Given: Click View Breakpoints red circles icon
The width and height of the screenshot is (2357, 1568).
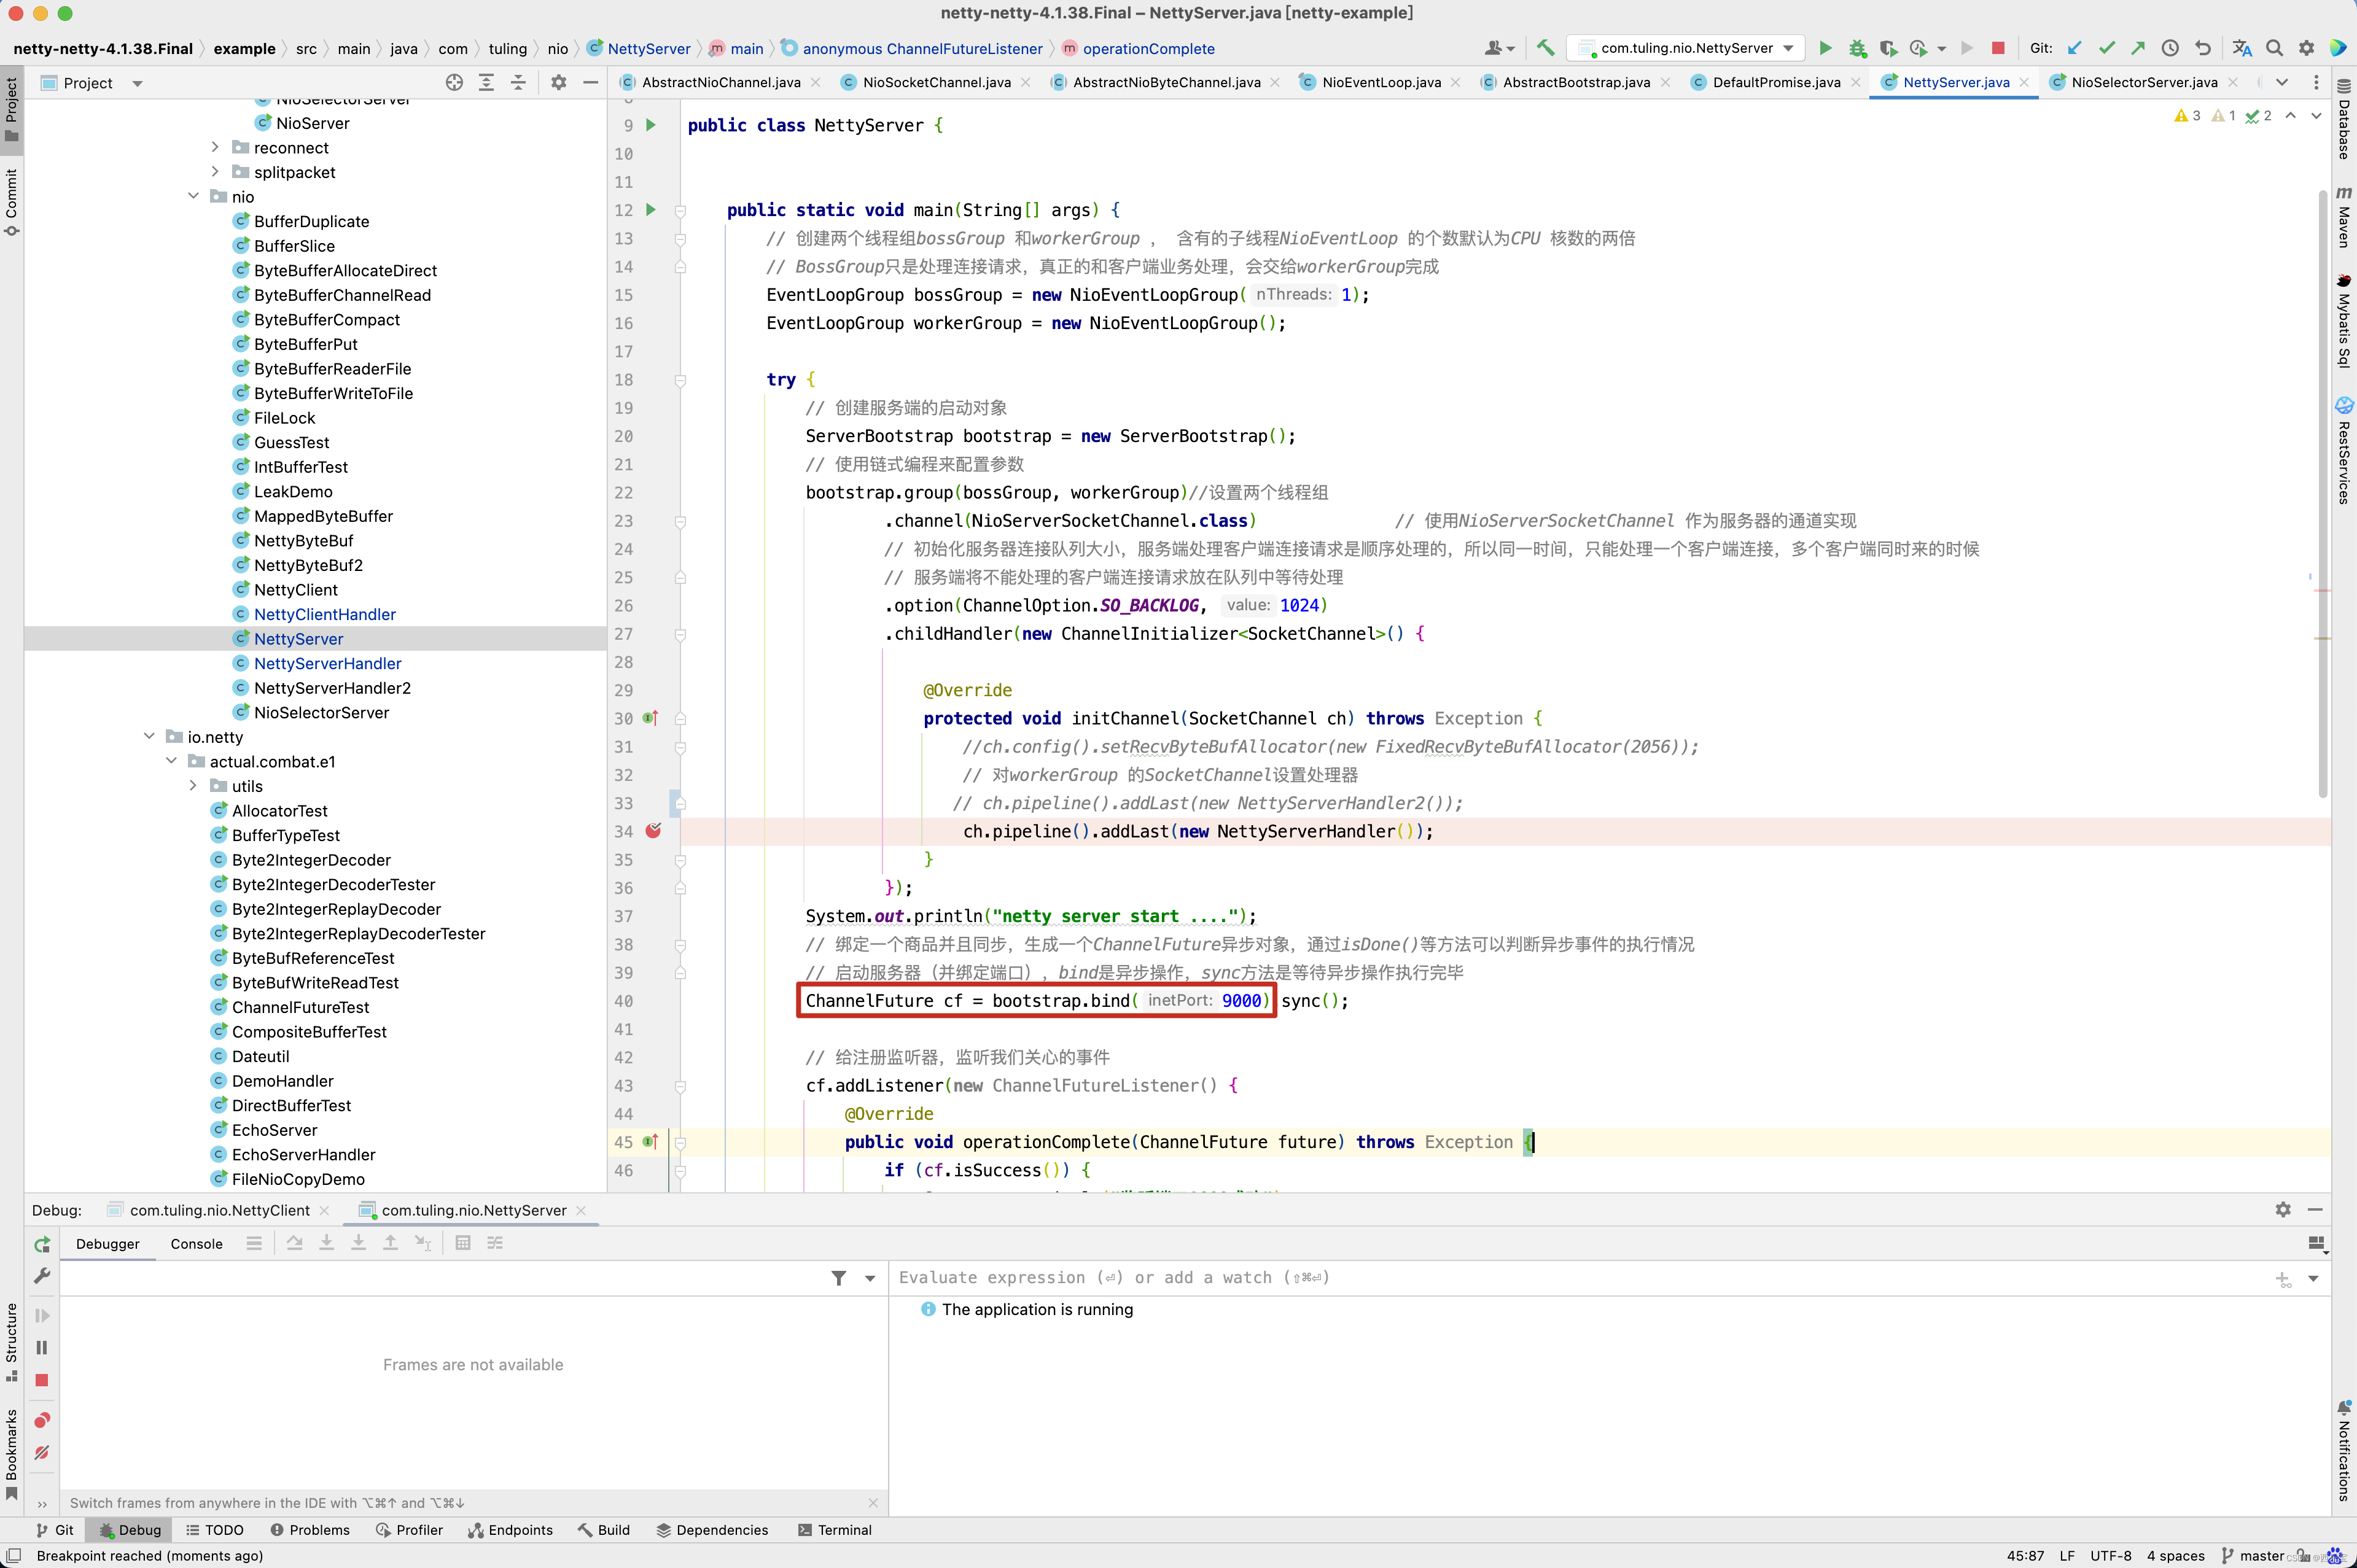Looking at the screenshot, I should tap(41, 1420).
